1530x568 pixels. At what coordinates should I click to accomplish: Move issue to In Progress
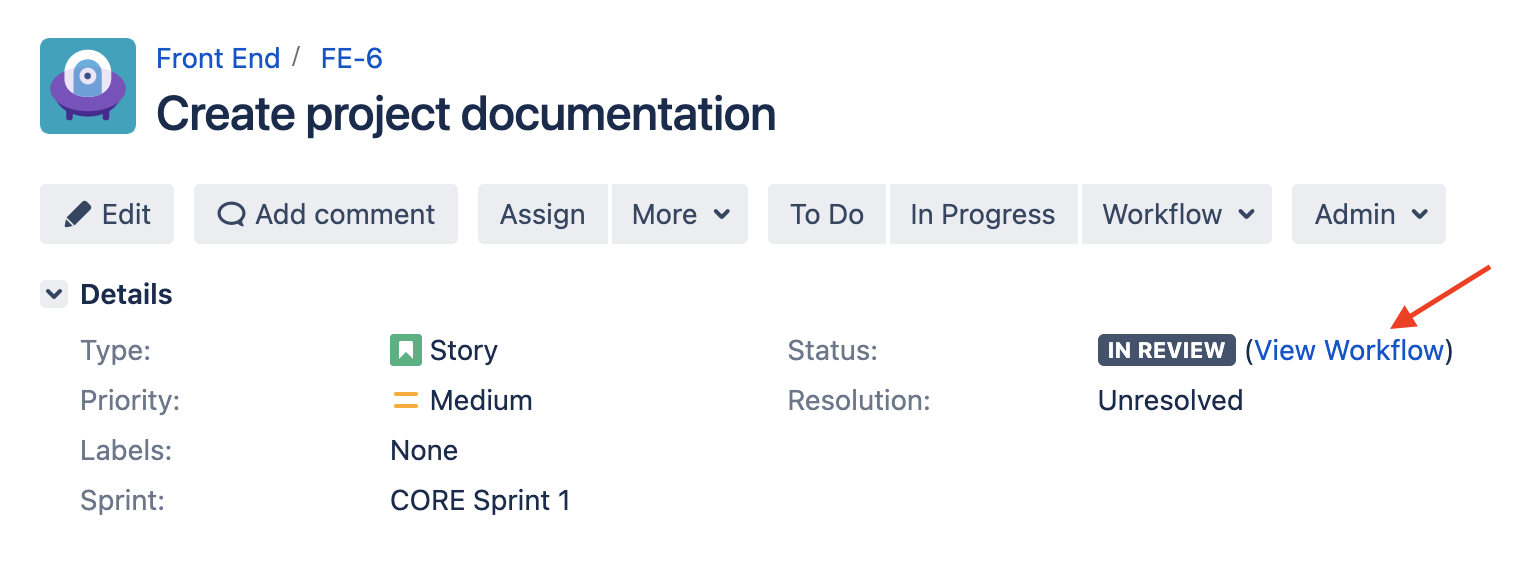[x=983, y=214]
